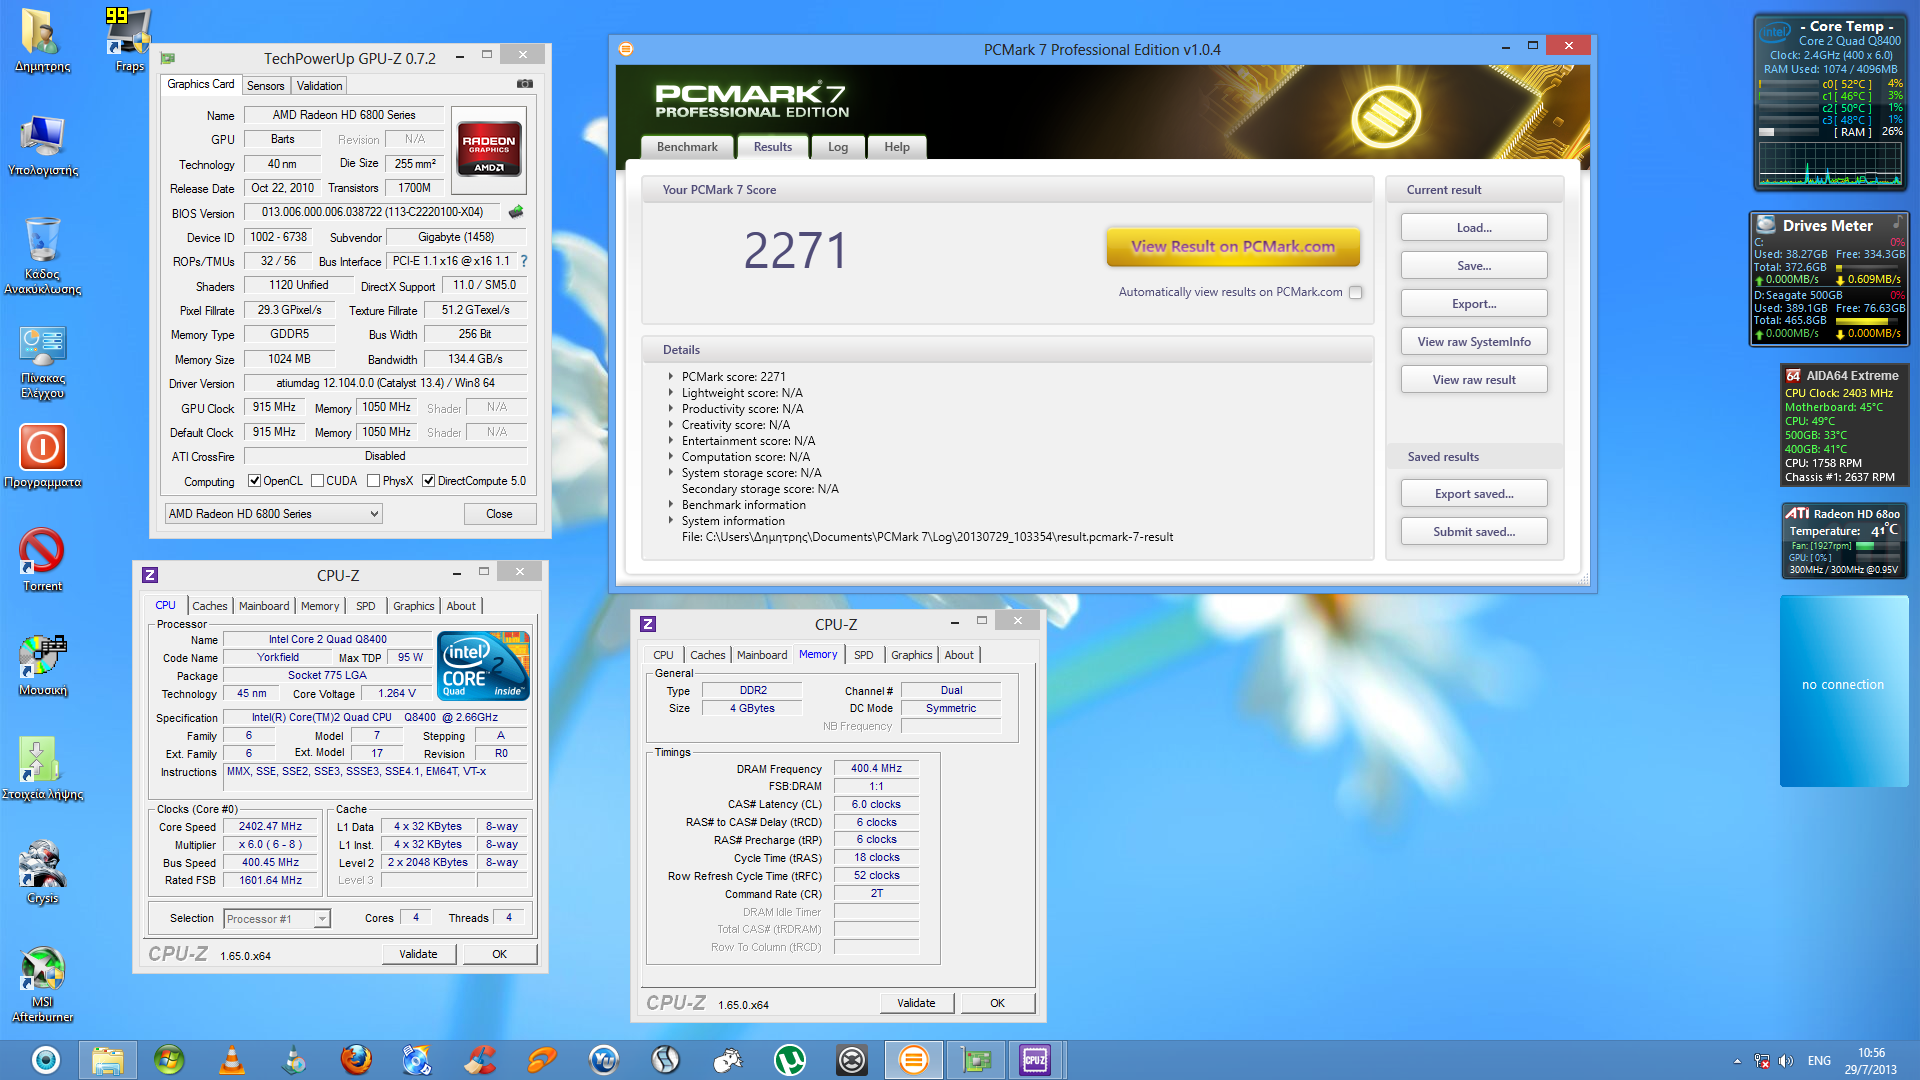Click the volume speaker tray icon
1920x1080 pixels.
tap(1786, 1061)
